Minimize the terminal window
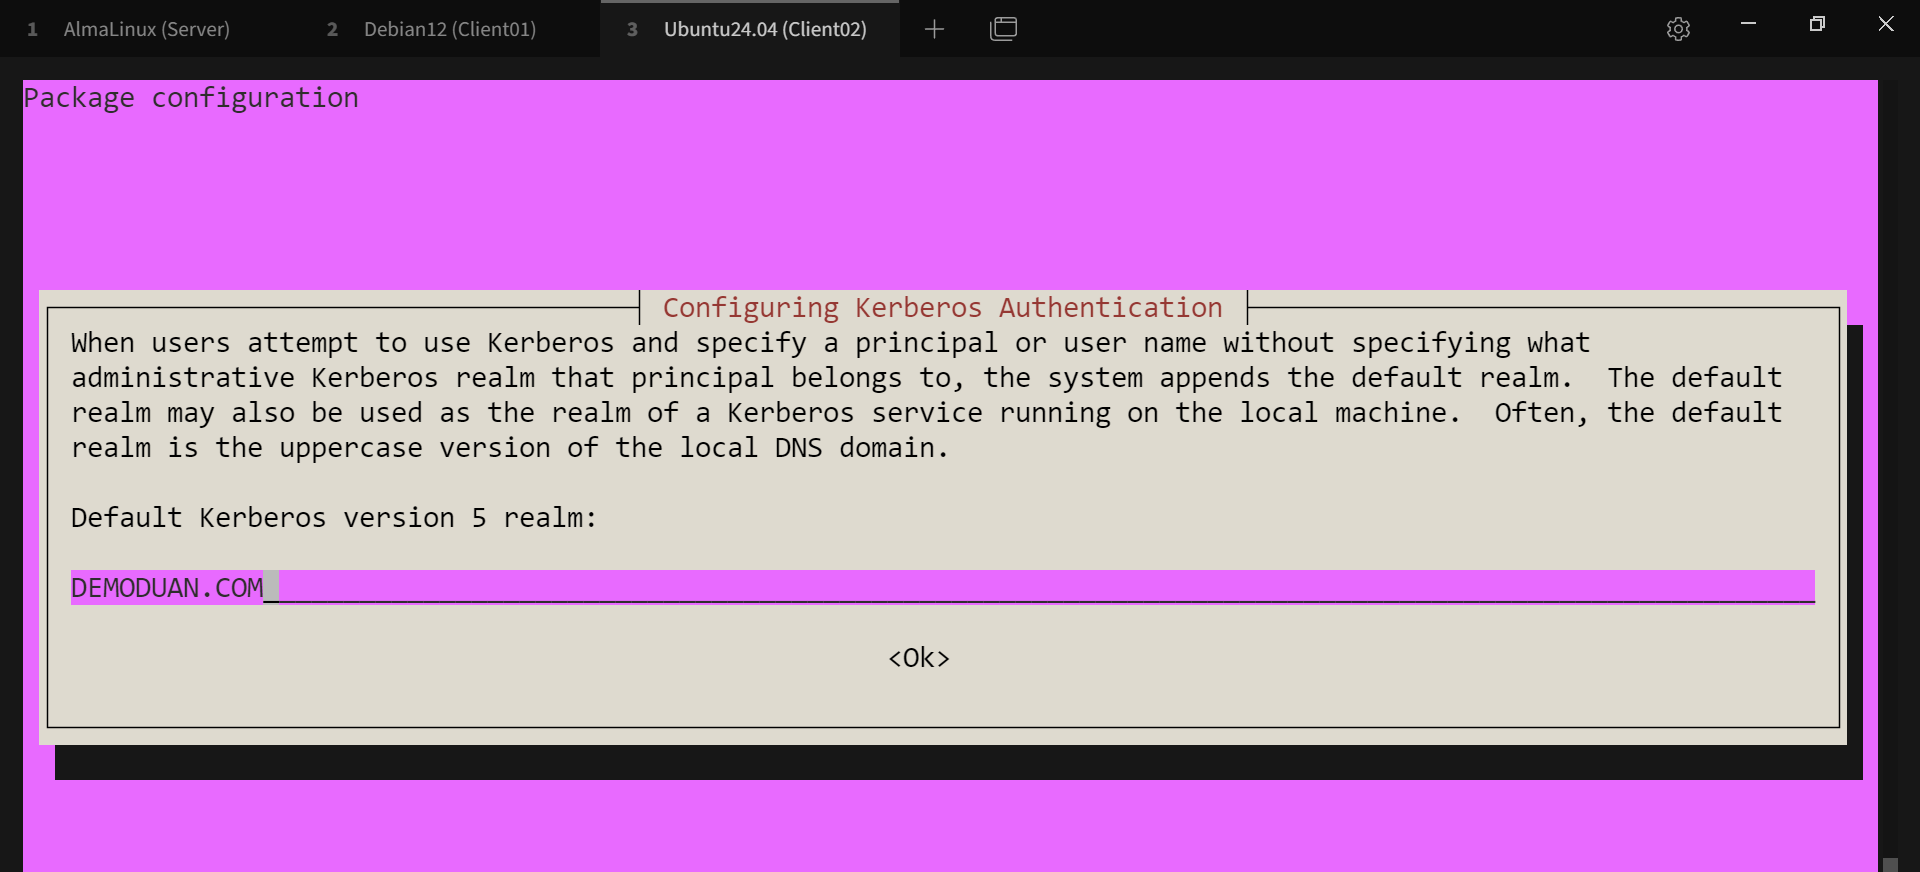 coord(1748,24)
